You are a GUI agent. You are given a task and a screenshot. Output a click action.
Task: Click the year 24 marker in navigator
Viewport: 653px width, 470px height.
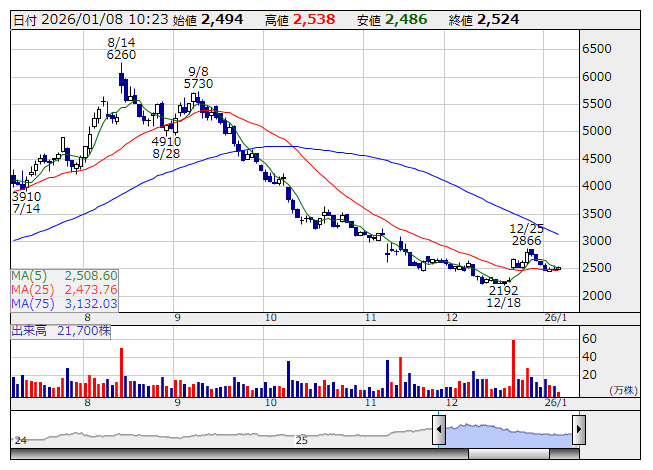coord(20,439)
